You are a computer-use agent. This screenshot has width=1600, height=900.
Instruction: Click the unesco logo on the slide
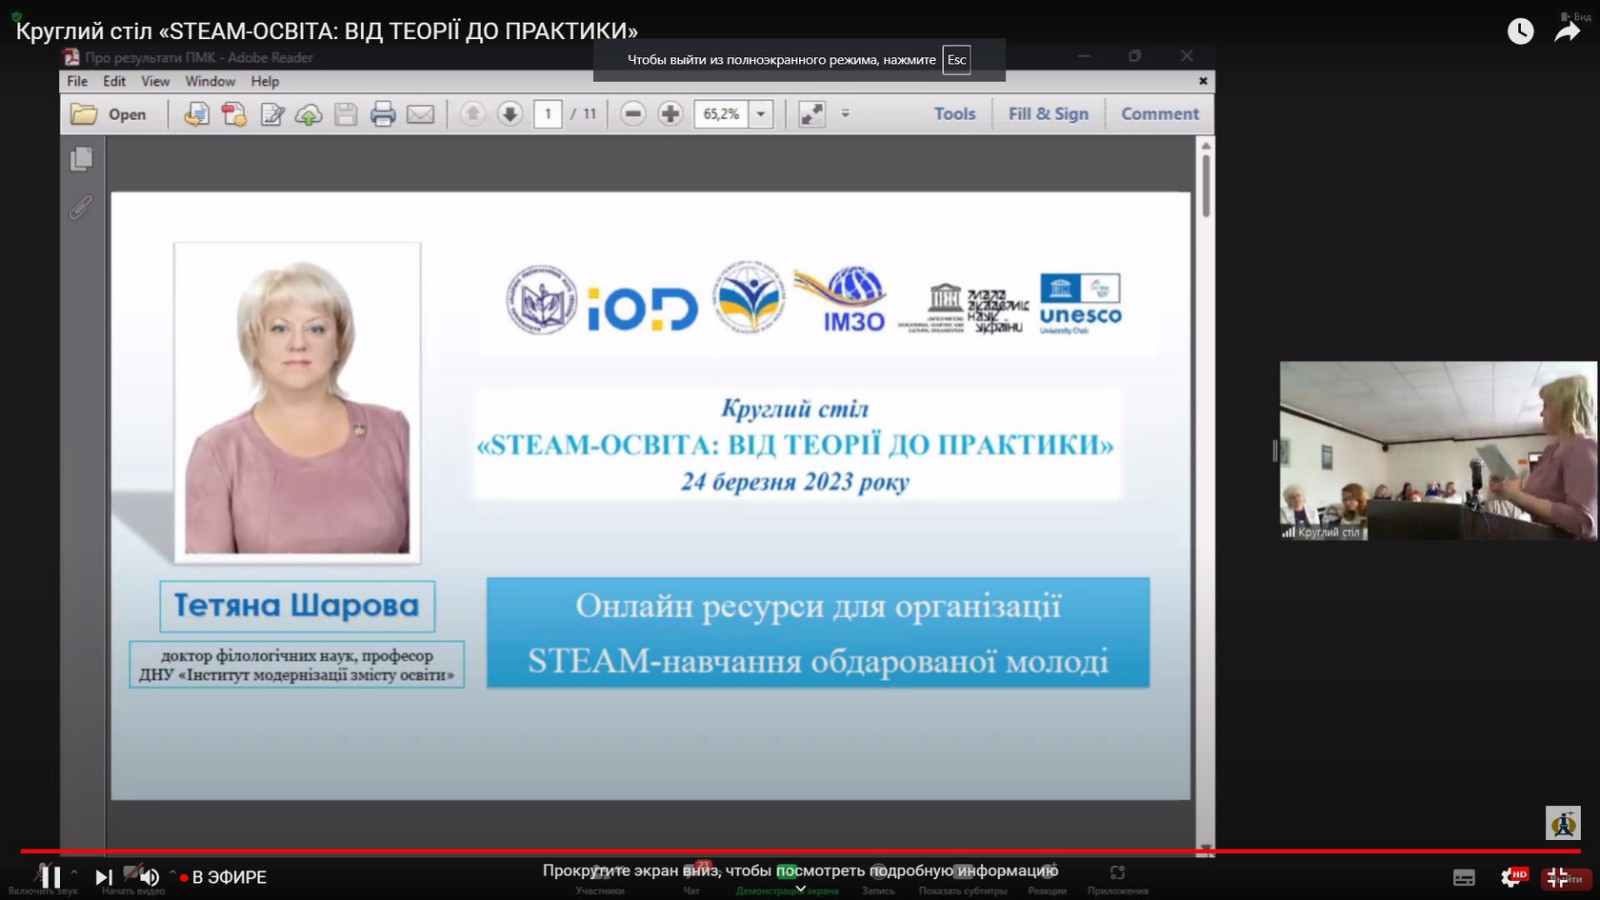tap(1080, 303)
